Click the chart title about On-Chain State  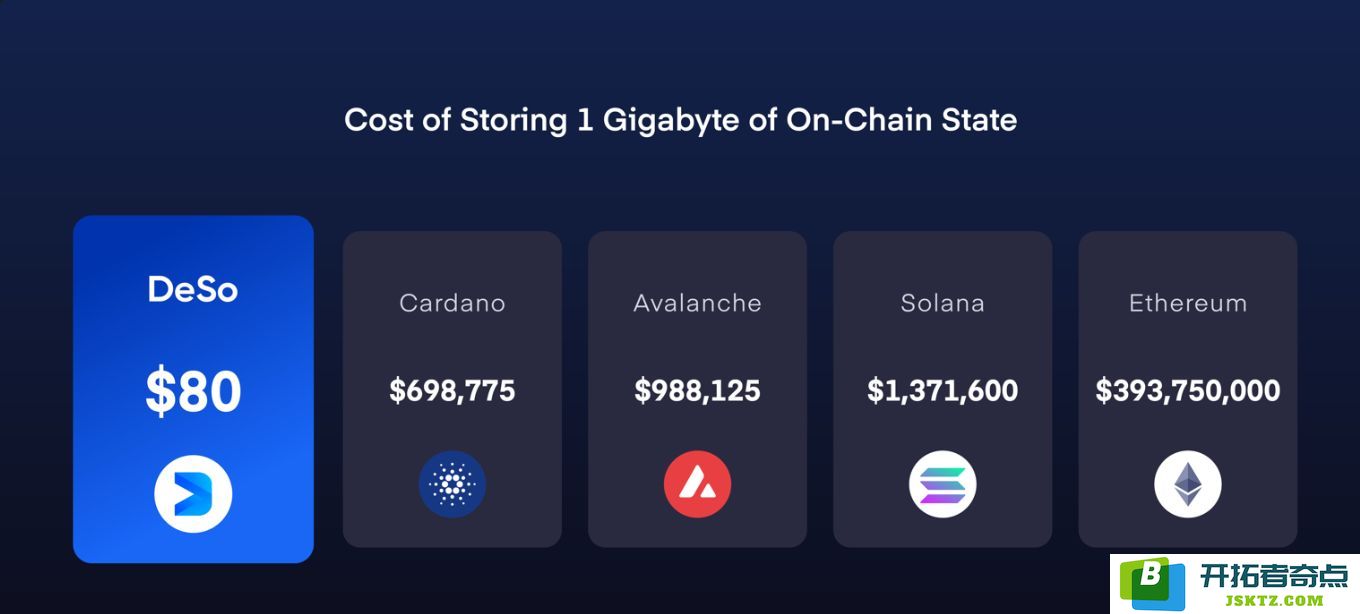click(x=680, y=120)
